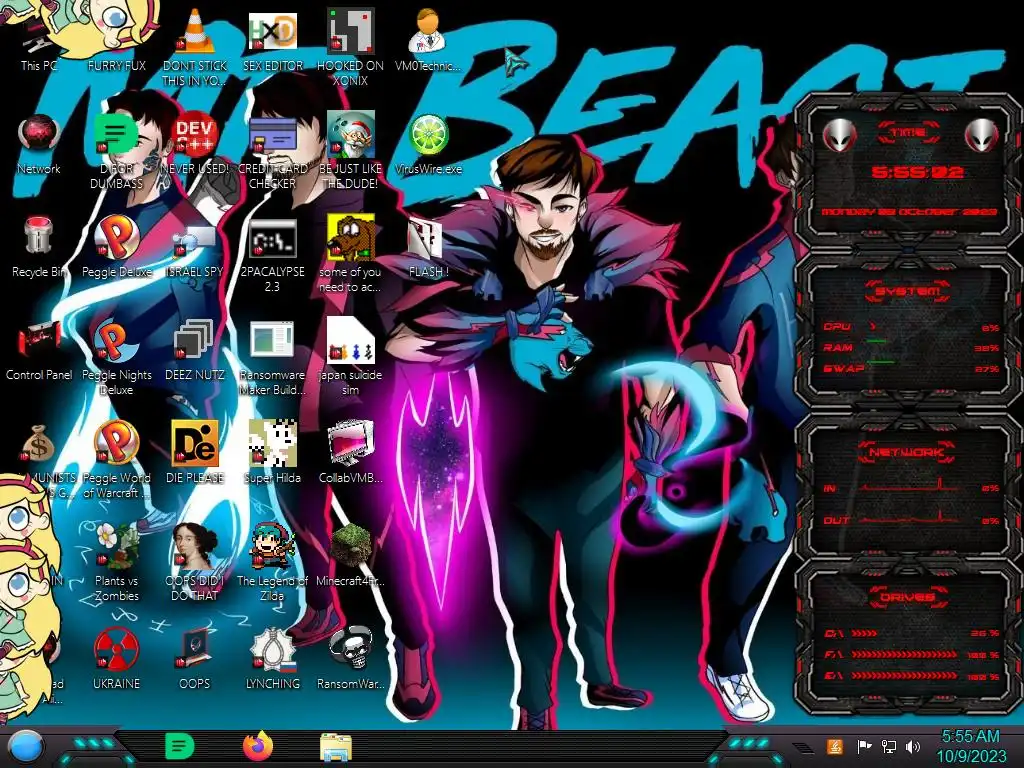Open the Control Panel icon

coord(39,350)
